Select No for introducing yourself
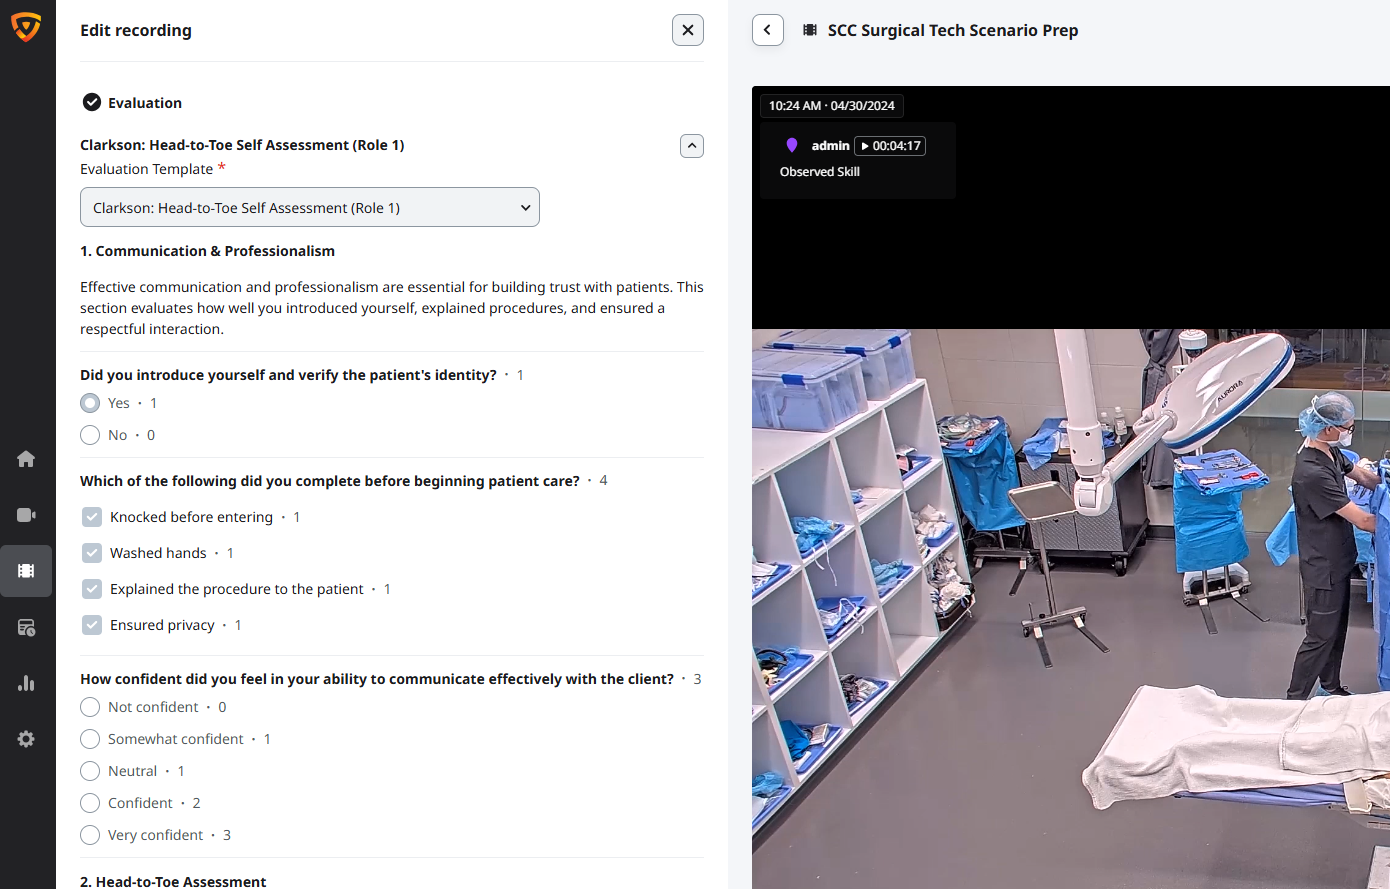1390x889 pixels. pos(90,435)
